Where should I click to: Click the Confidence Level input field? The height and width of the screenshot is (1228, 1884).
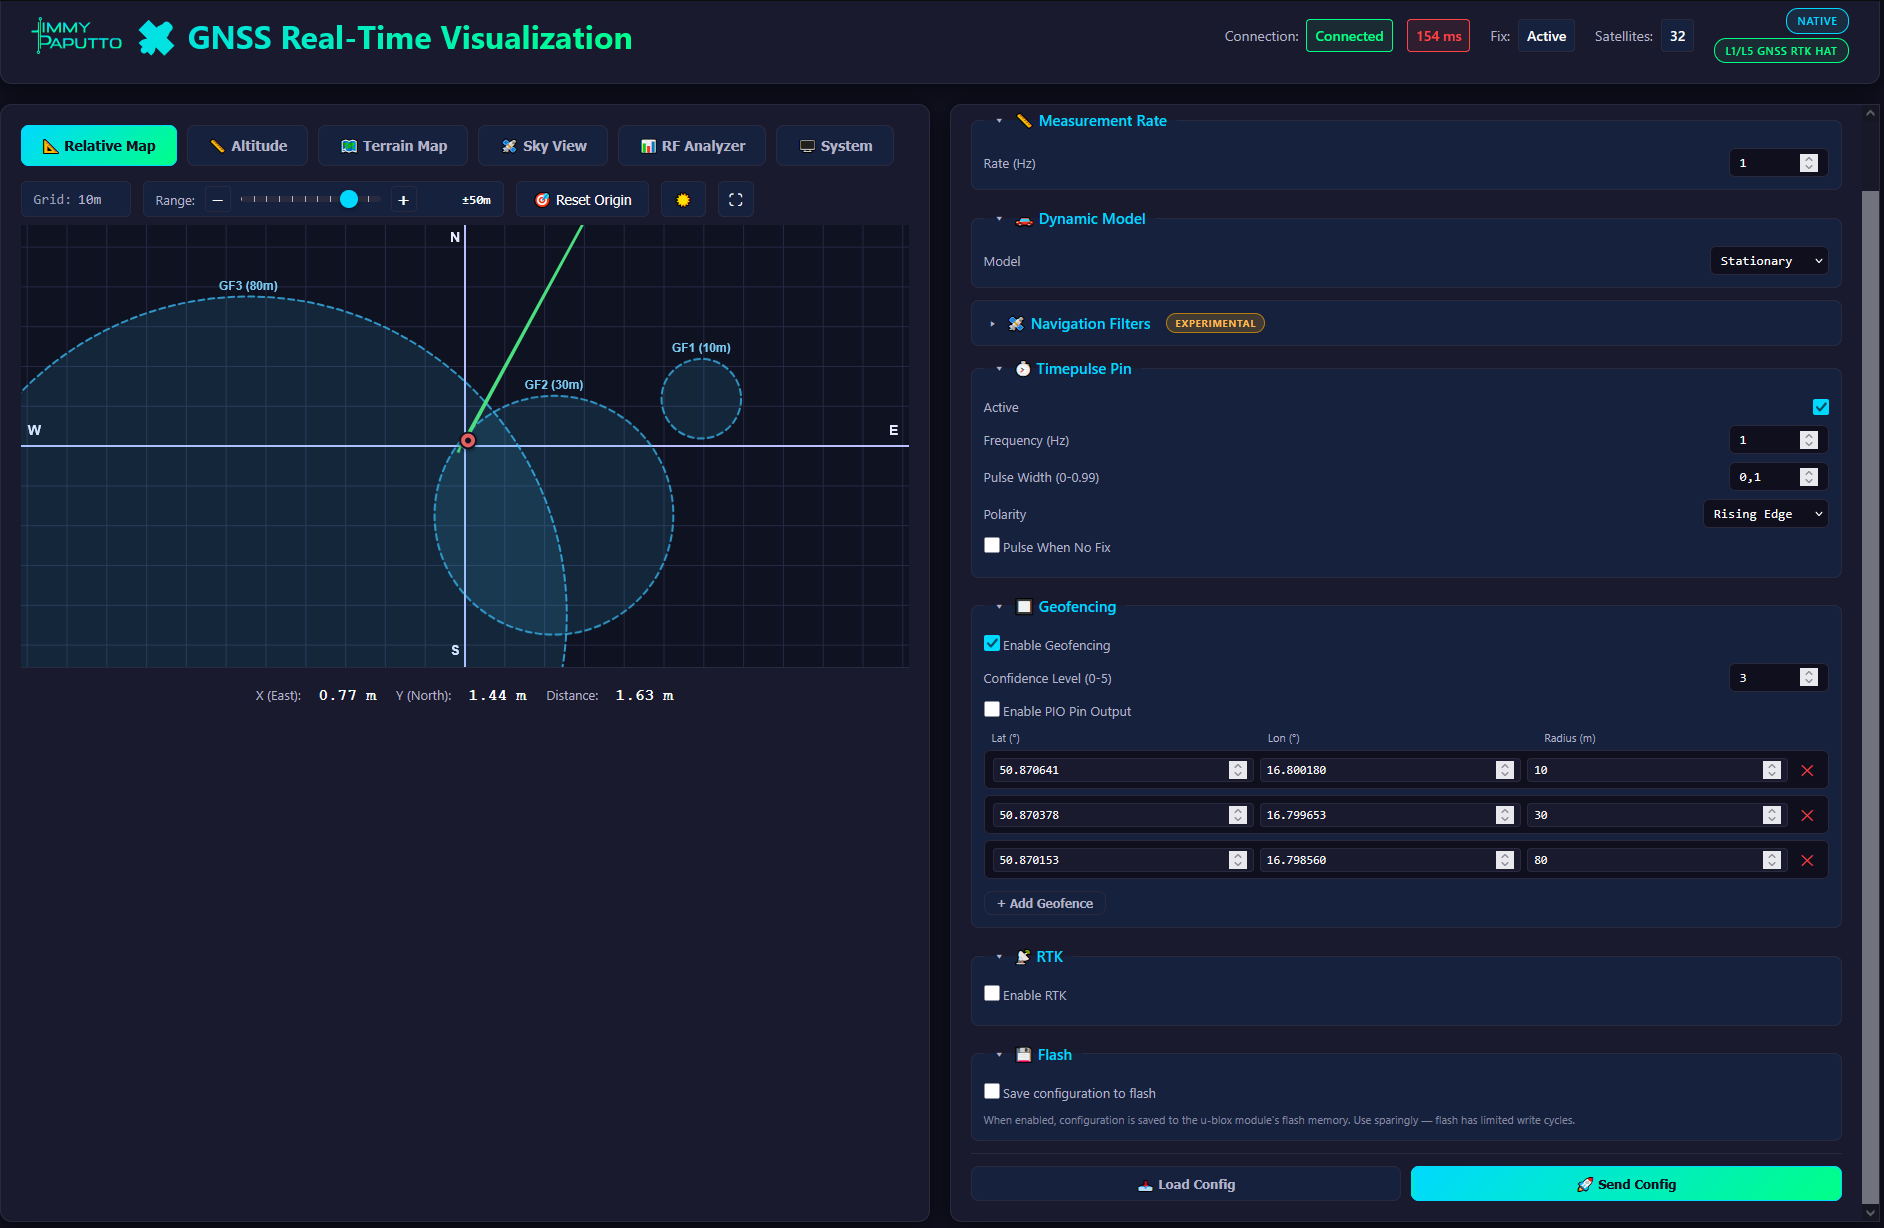[x=1779, y=678]
